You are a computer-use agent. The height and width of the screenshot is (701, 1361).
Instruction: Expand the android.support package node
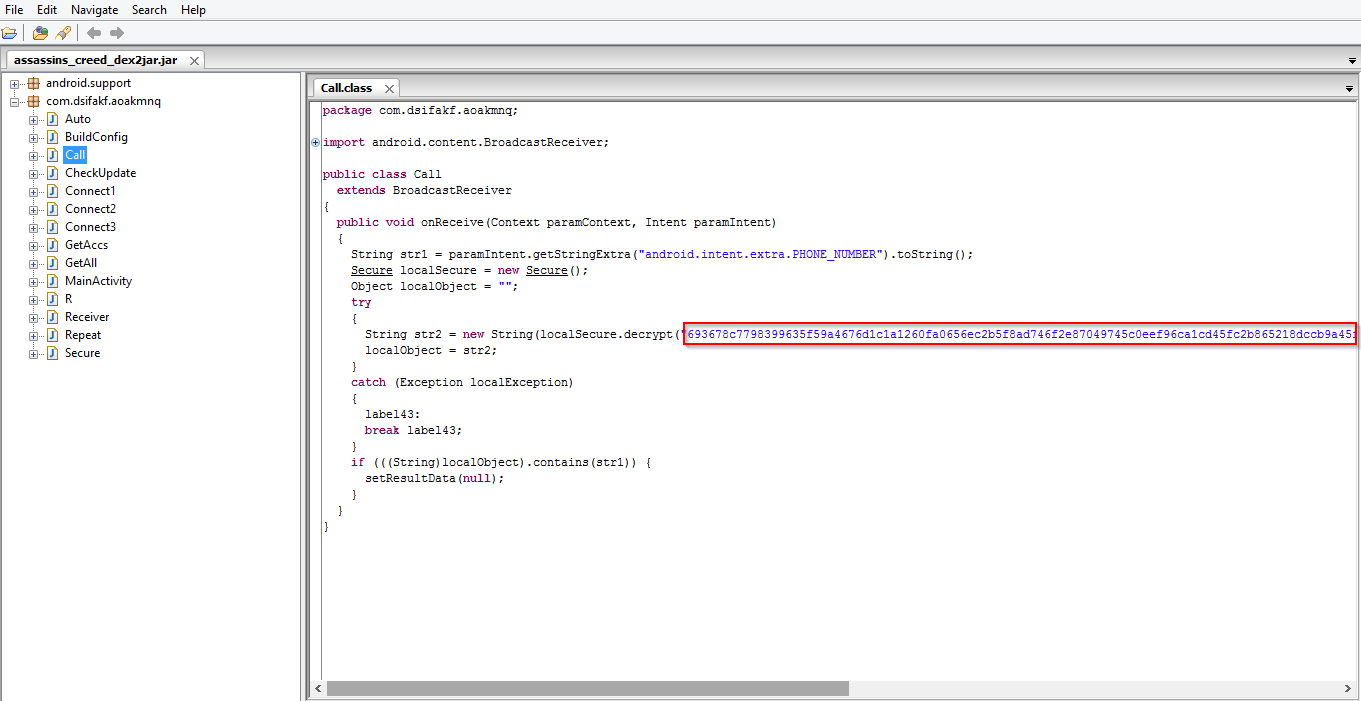point(15,83)
